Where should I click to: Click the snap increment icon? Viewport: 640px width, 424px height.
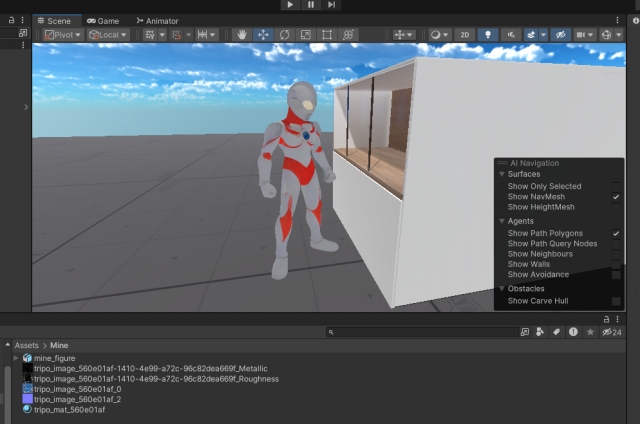pyautogui.click(x=176, y=35)
